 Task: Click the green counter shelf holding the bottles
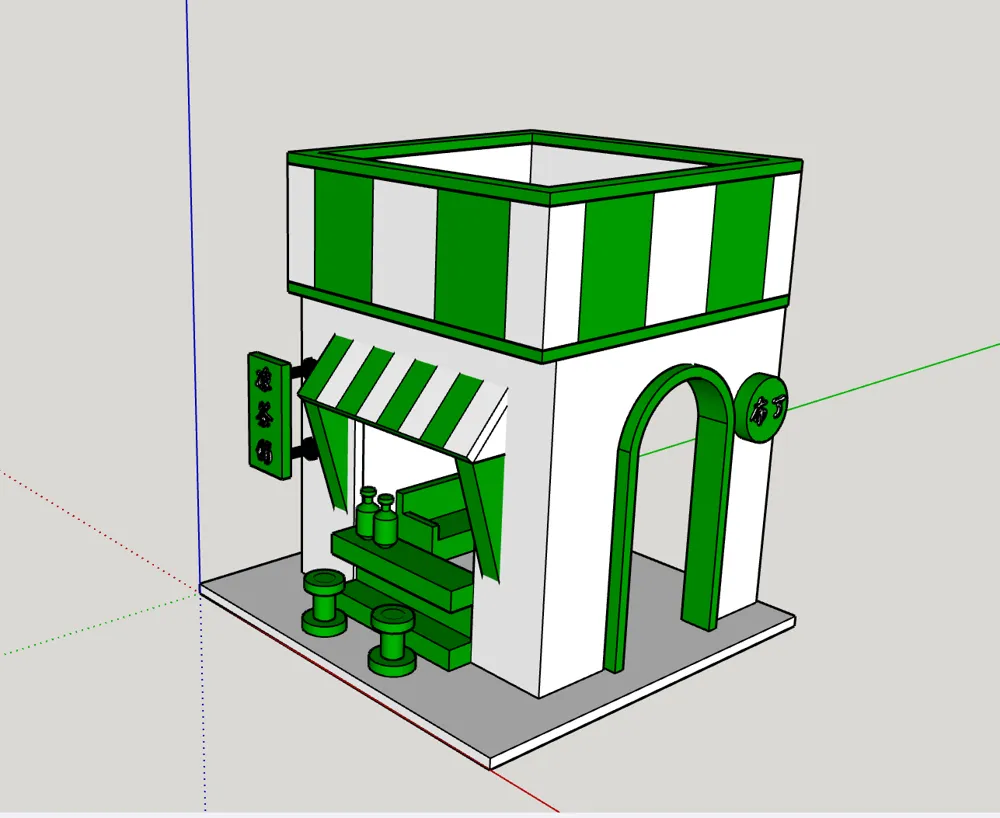402,569
